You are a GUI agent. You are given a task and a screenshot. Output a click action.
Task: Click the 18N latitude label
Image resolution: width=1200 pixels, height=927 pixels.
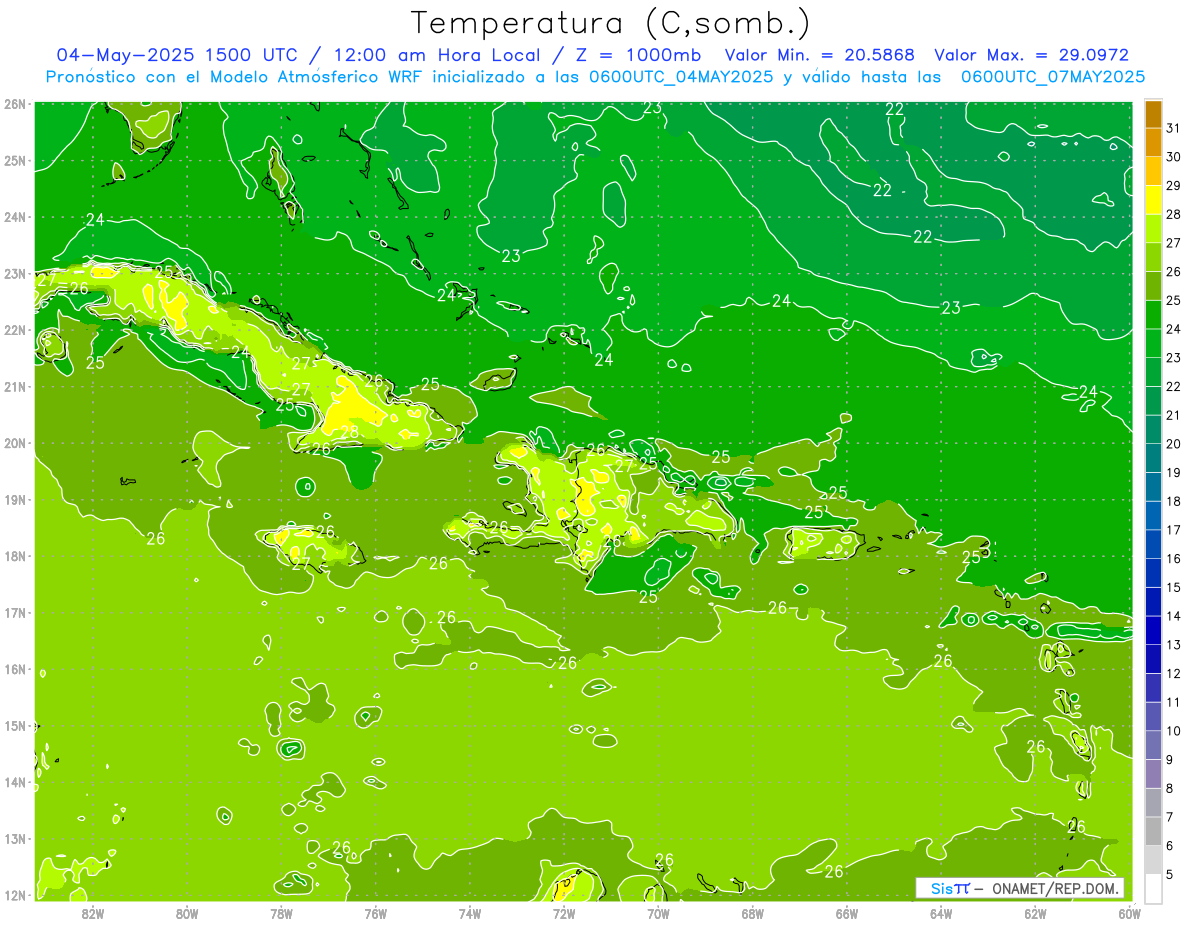coord(14,556)
